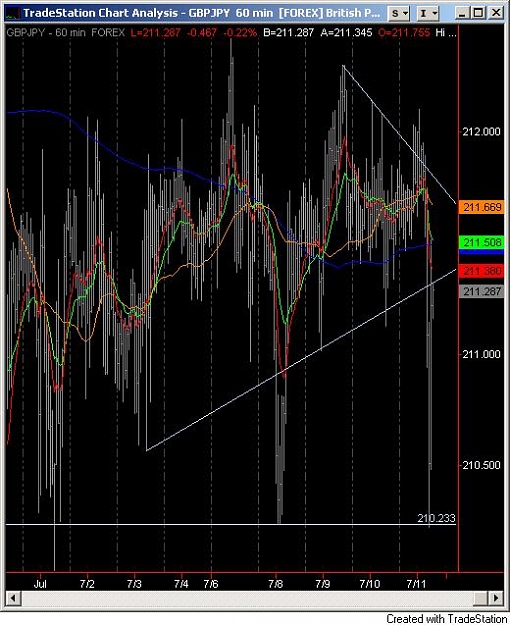Click the window title bar text
The width and height of the screenshot is (510, 625).
[201, 13]
